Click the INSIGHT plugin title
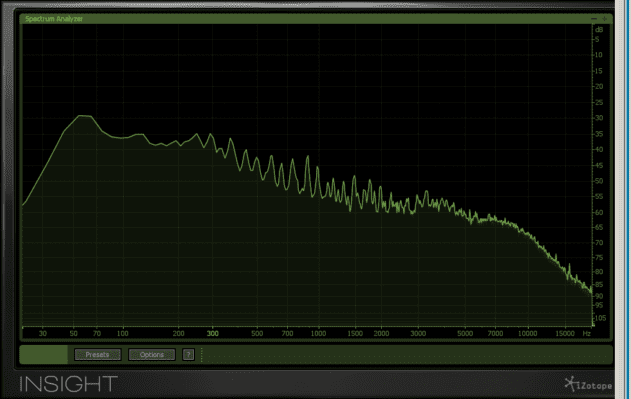The width and height of the screenshot is (631, 399). pyautogui.click(x=68, y=384)
